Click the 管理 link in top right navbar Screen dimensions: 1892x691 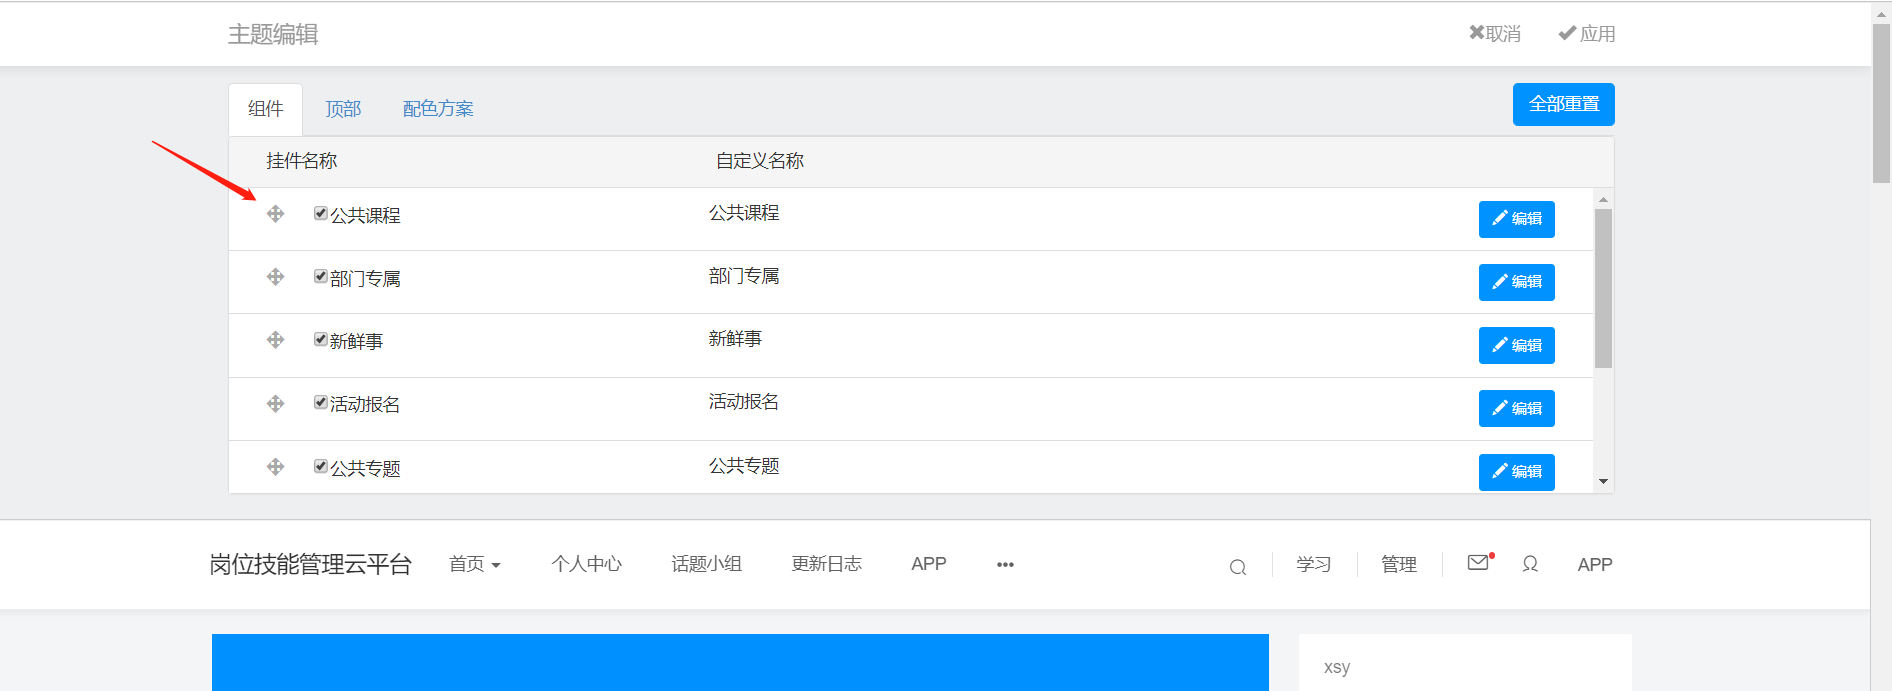(x=1399, y=565)
